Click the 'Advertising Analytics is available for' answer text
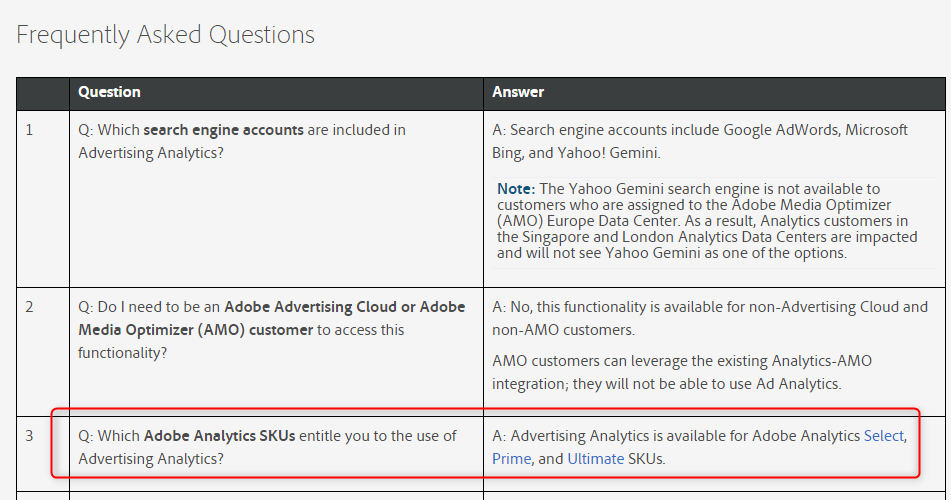The width and height of the screenshot is (951, 500). click(699, 447)
